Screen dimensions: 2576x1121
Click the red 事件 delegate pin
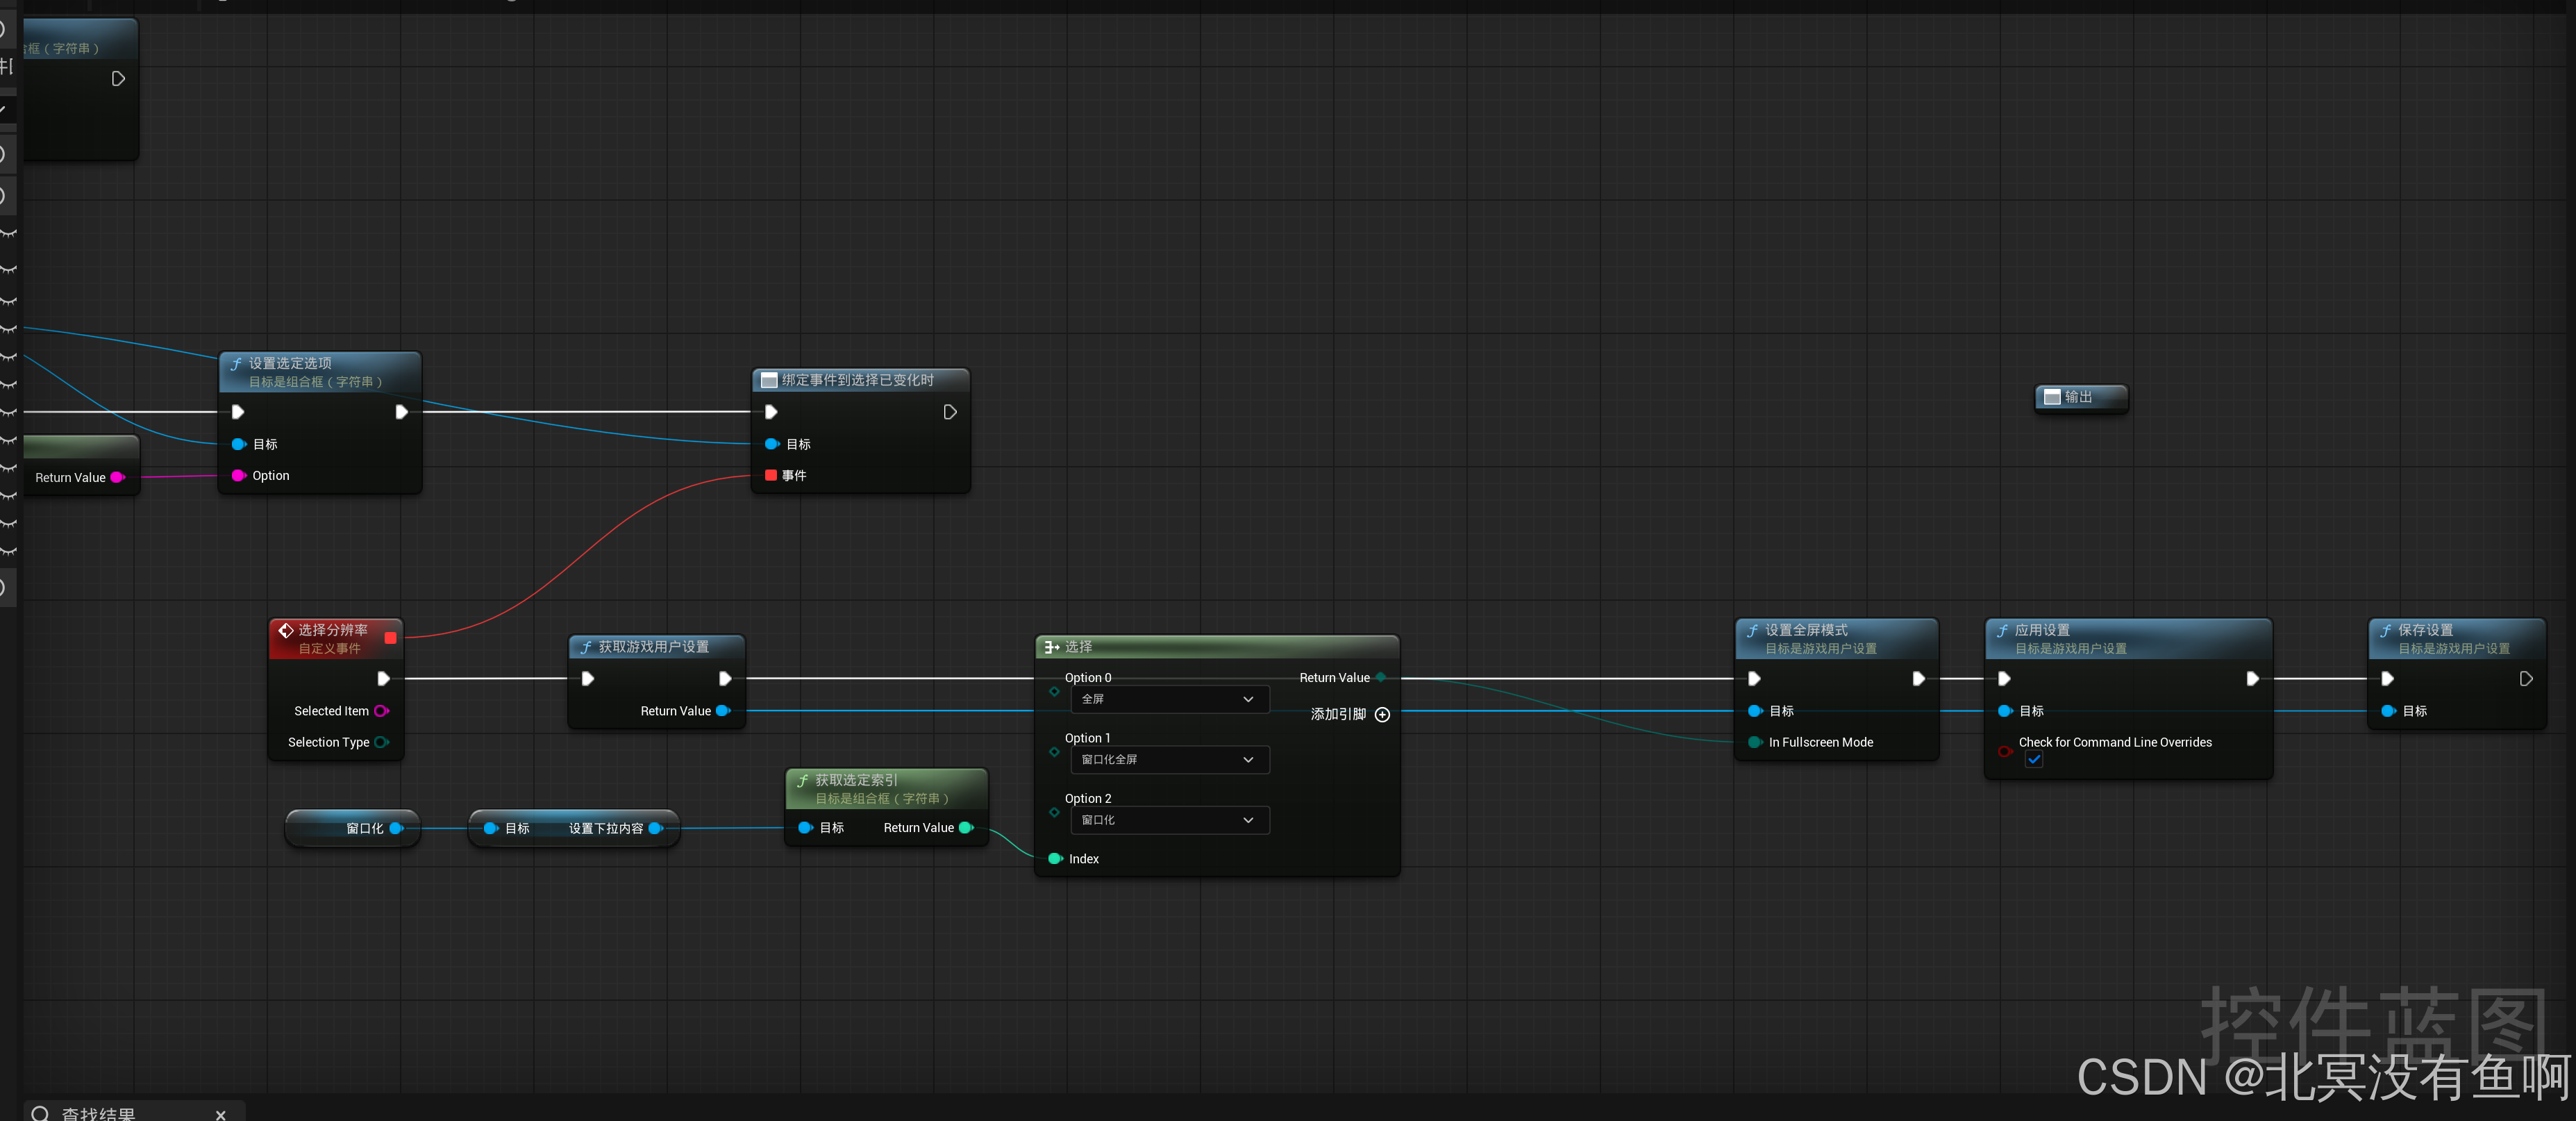point(771,475)
